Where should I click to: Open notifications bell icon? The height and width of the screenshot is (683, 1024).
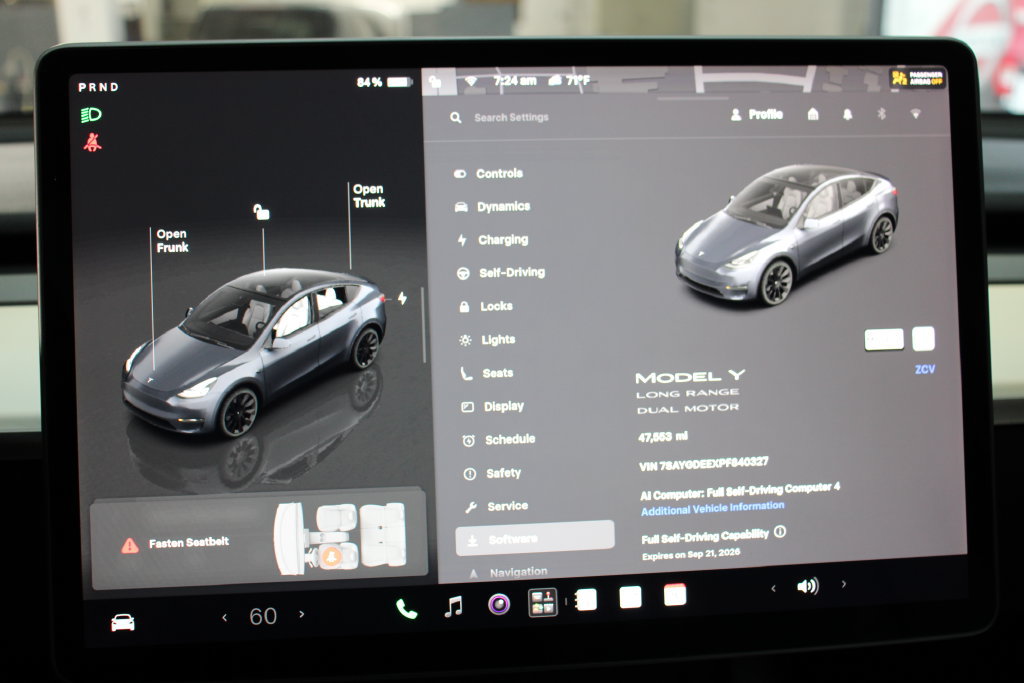tap(848, 115)
